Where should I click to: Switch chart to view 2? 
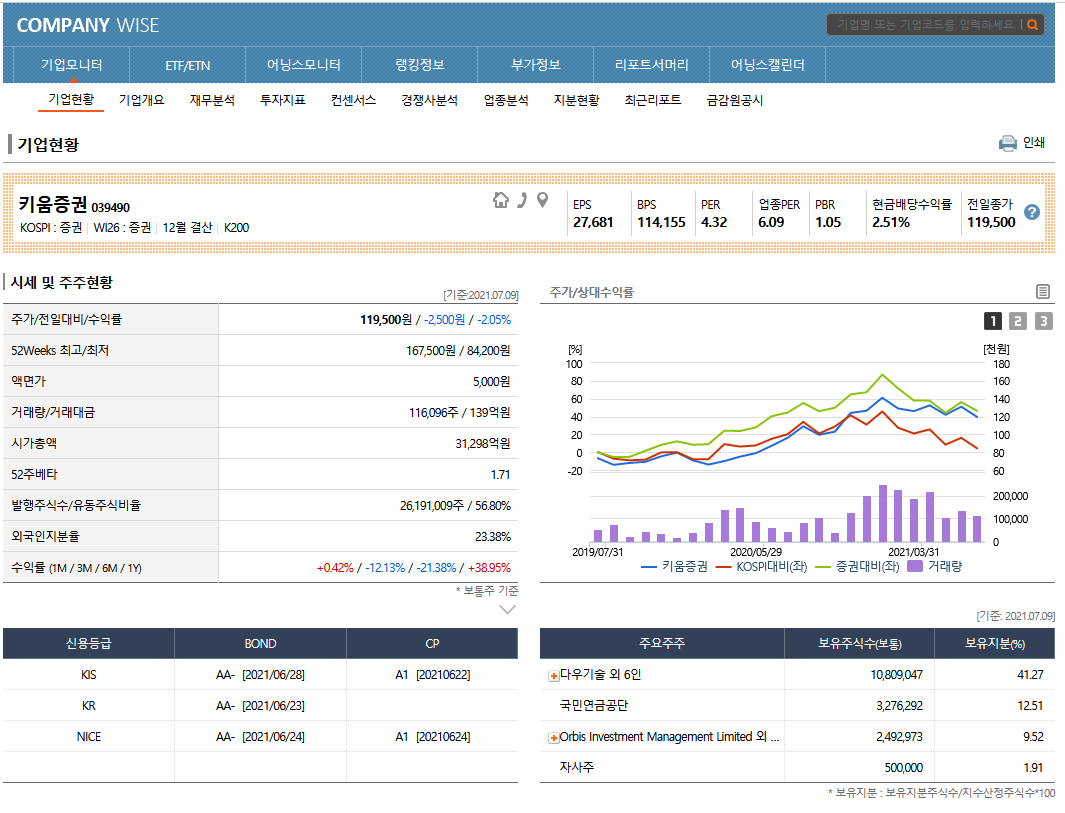coord(1017,321)
